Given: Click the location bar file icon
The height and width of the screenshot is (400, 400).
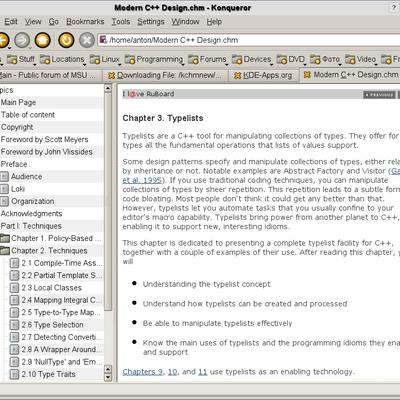Looking at the screenshot, I should pos(103,40).
